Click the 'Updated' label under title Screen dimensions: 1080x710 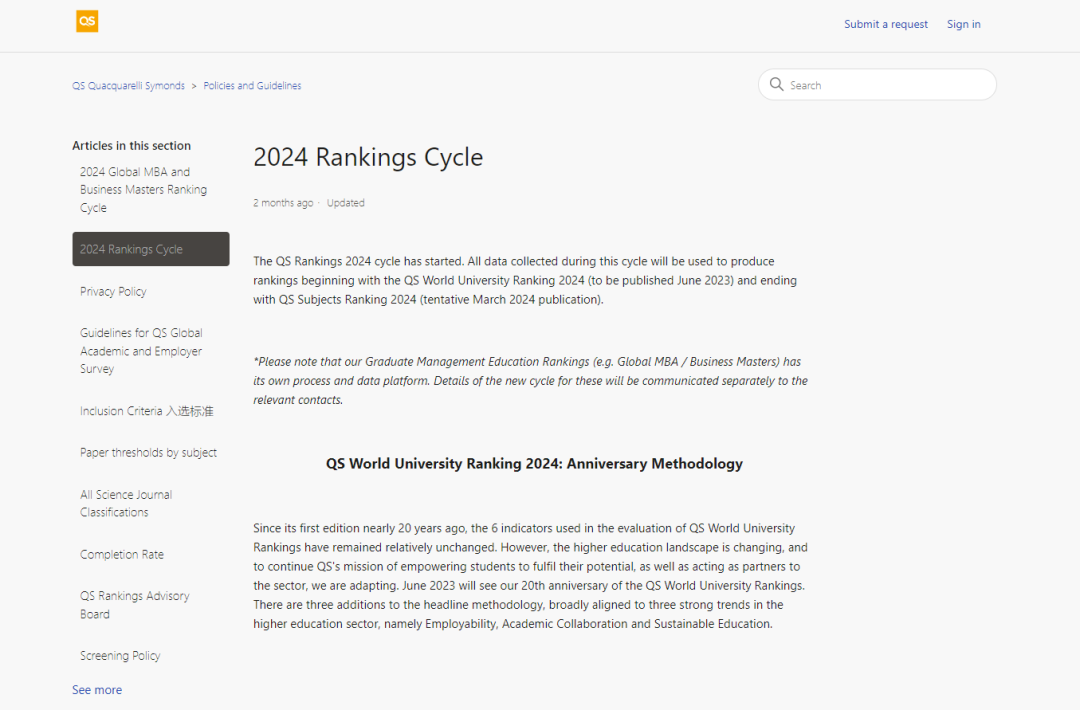[346, 203]
